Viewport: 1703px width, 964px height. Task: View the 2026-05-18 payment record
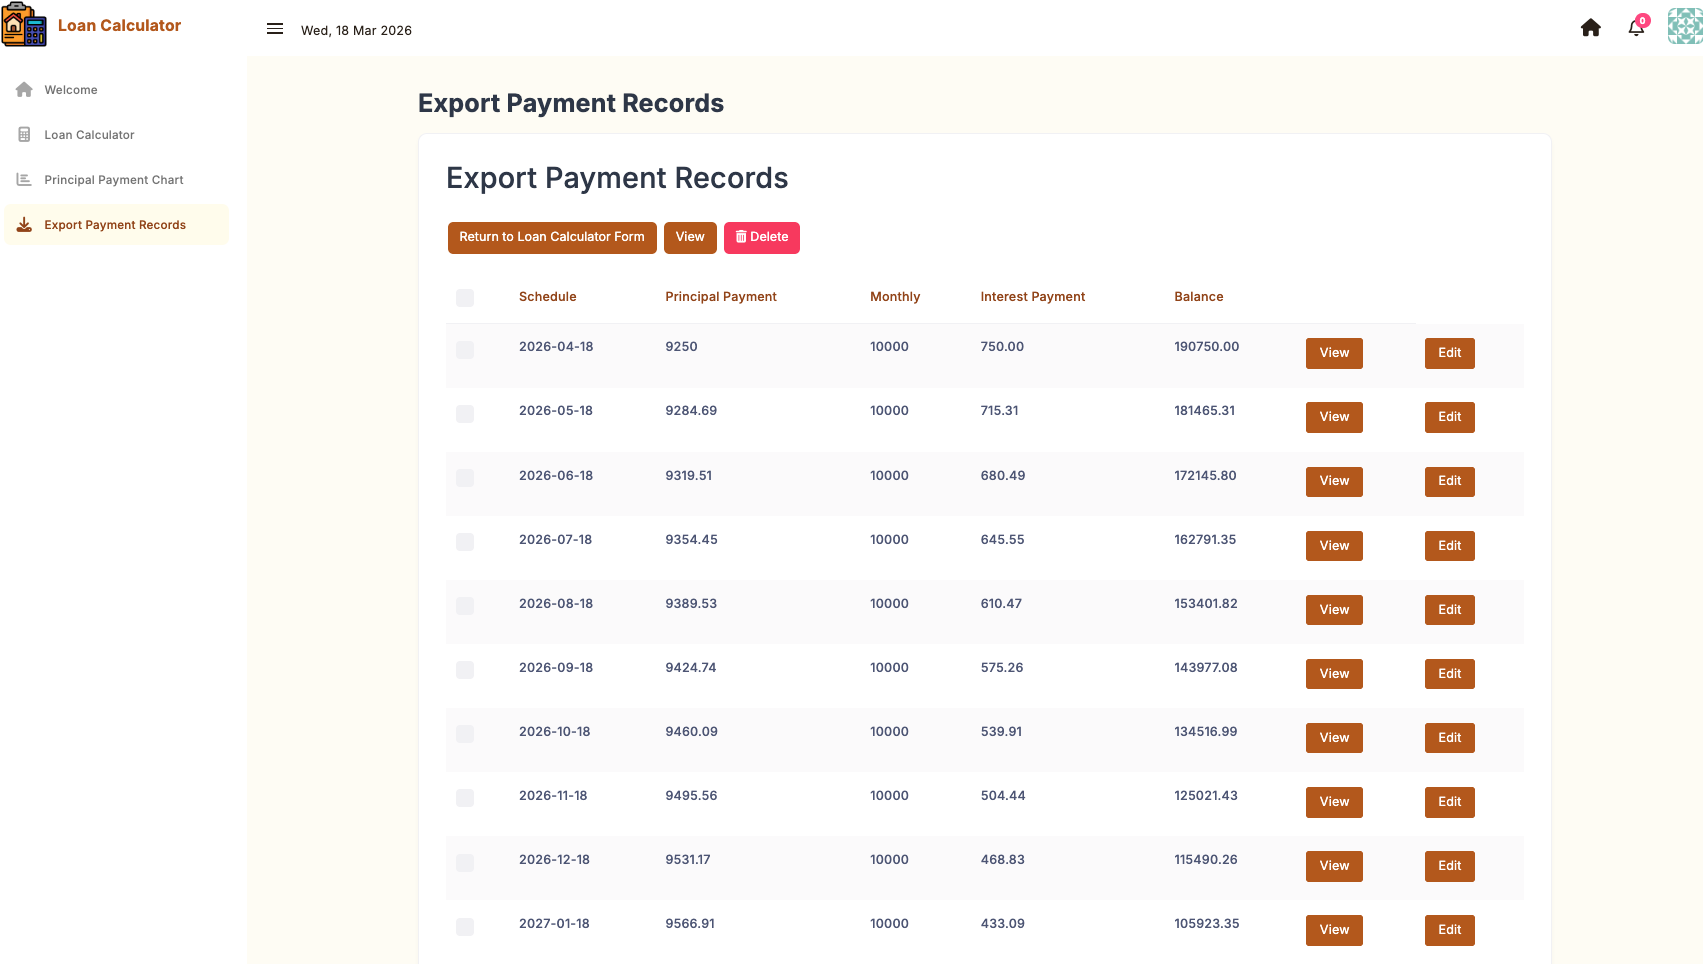pyautogui.click(x=1334, y=417)
